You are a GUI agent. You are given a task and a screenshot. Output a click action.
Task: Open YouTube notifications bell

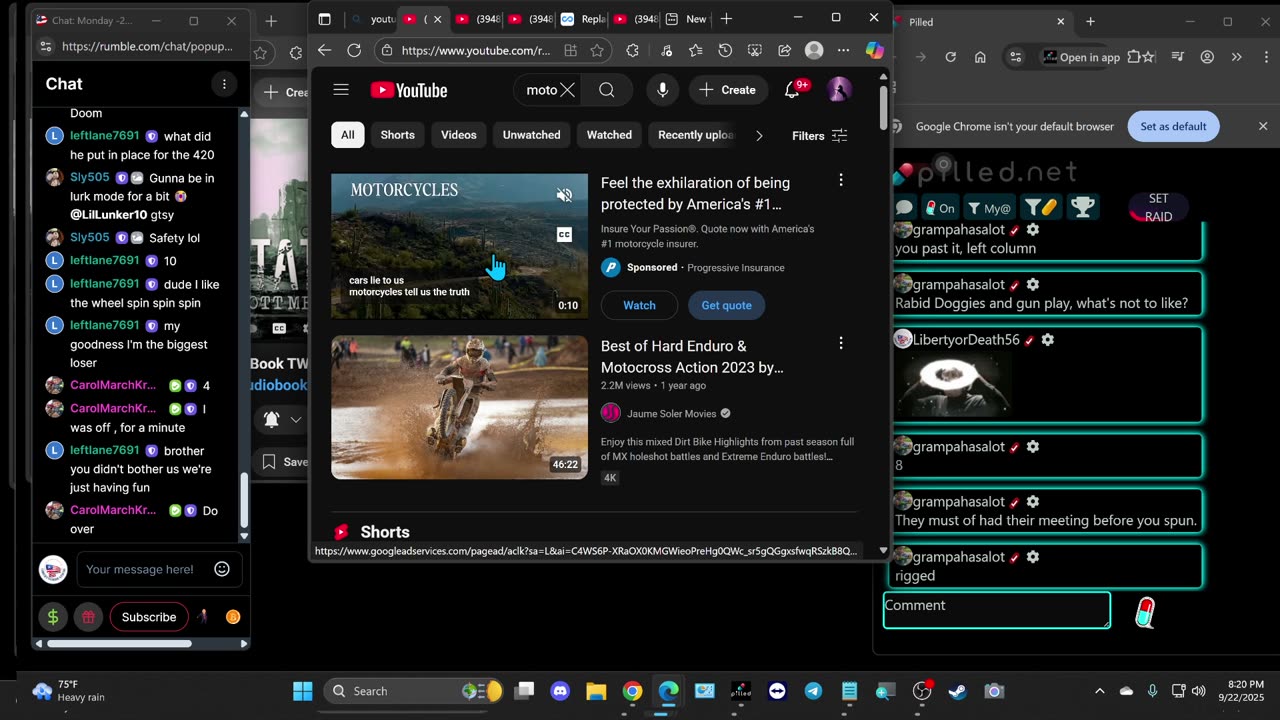coord(792,90)
